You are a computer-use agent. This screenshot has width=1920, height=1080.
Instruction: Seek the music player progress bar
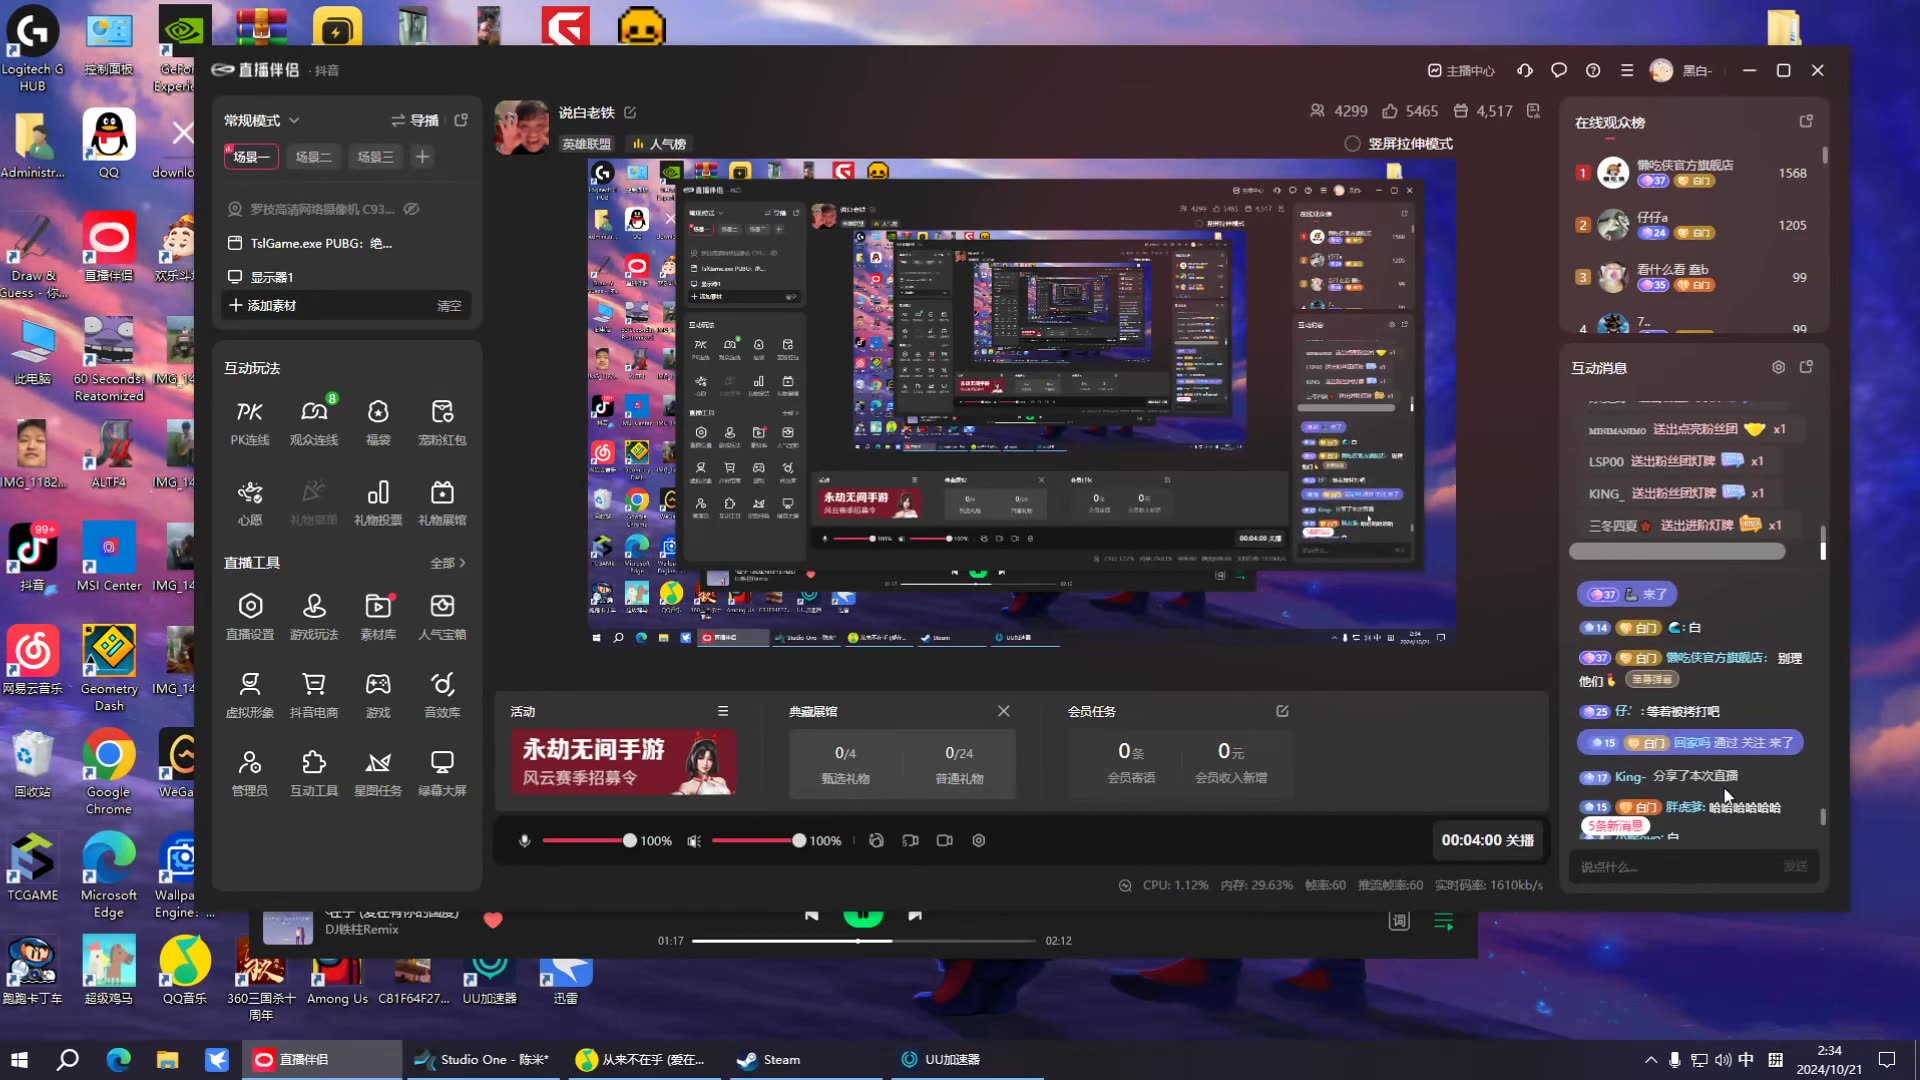(864, 941)
